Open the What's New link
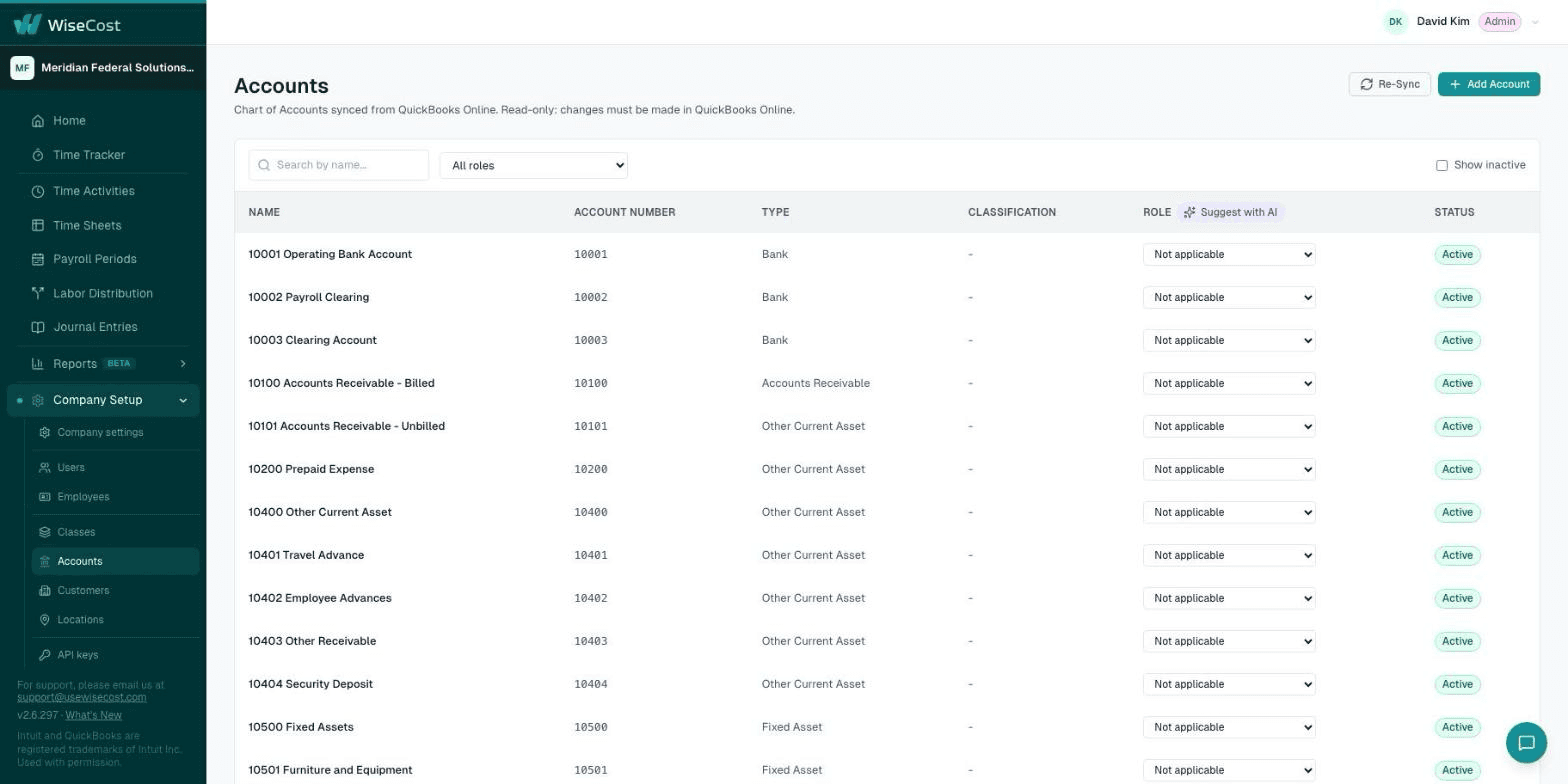 (94, 716)
